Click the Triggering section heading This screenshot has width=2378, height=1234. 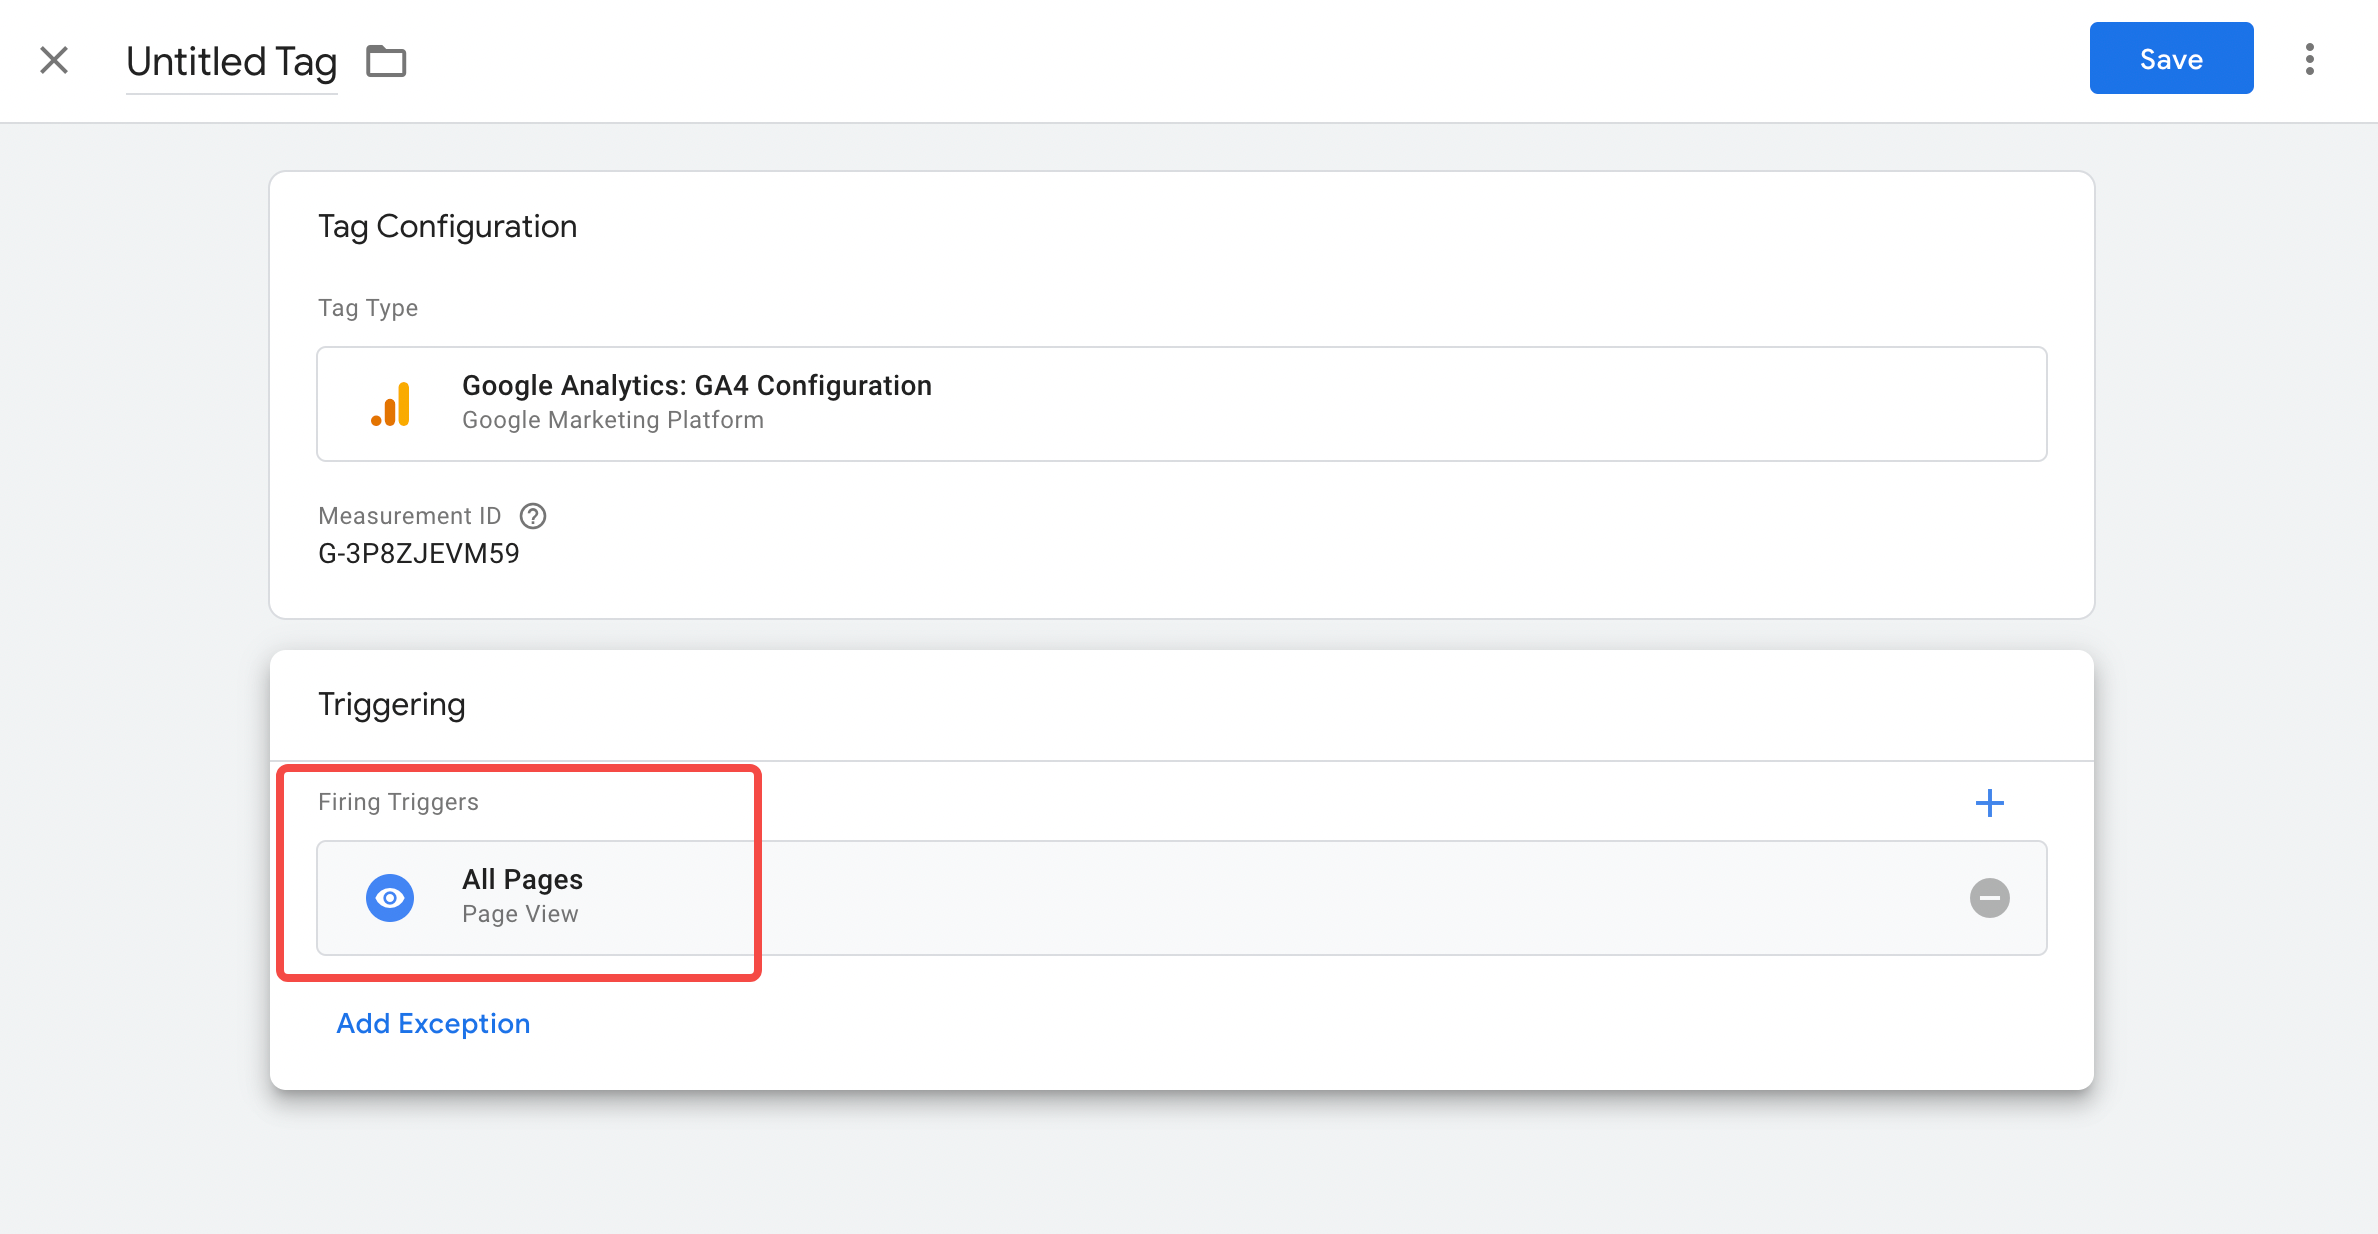(x=391, y=705)
